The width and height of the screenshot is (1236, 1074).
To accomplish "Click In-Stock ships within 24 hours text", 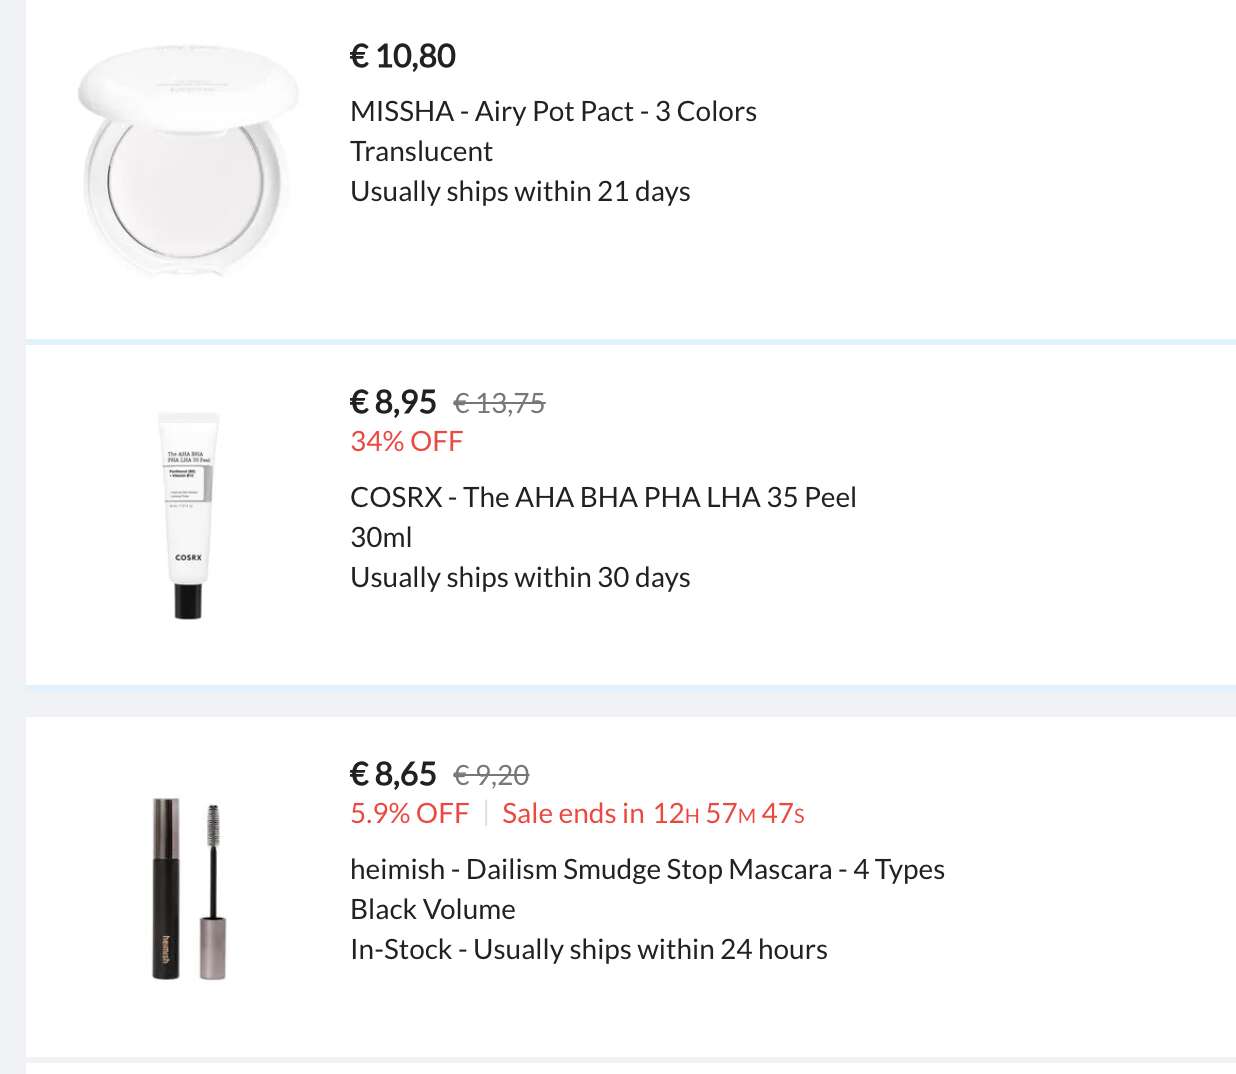I will (589, 949).
